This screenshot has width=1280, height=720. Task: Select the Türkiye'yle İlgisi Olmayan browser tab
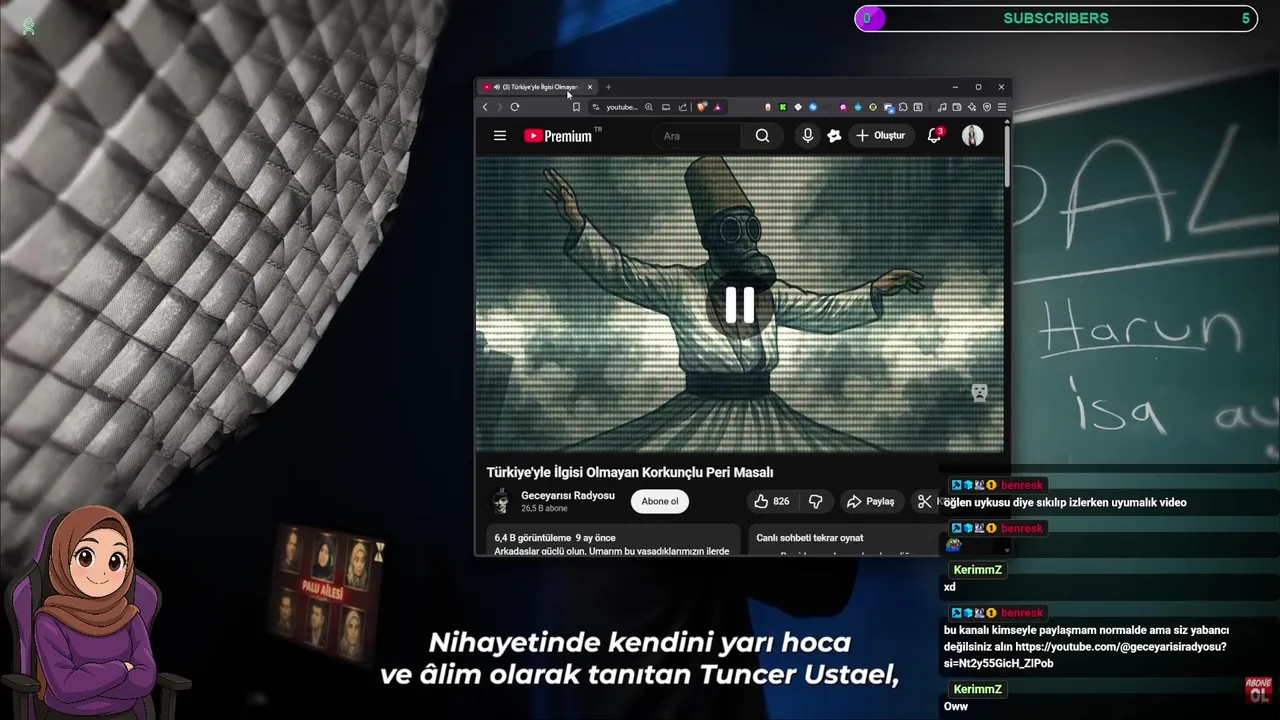[535, 87]
